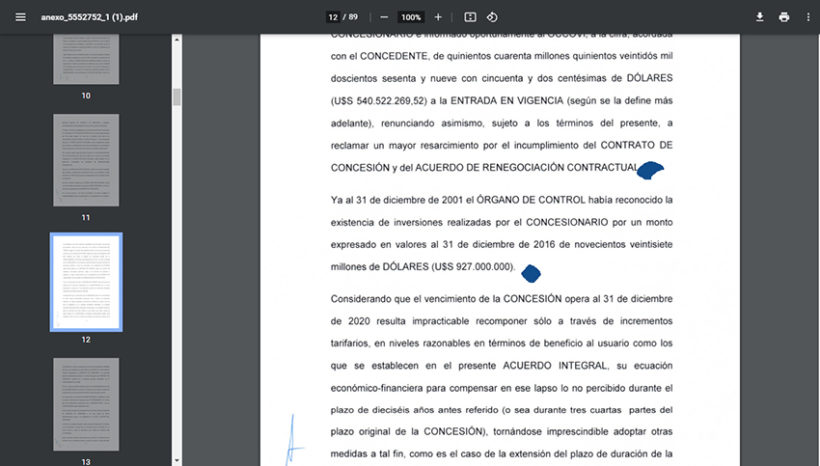Zoom out with the minus icon
The width and height of the screenshot is (820, 466).
coord(383,17)
